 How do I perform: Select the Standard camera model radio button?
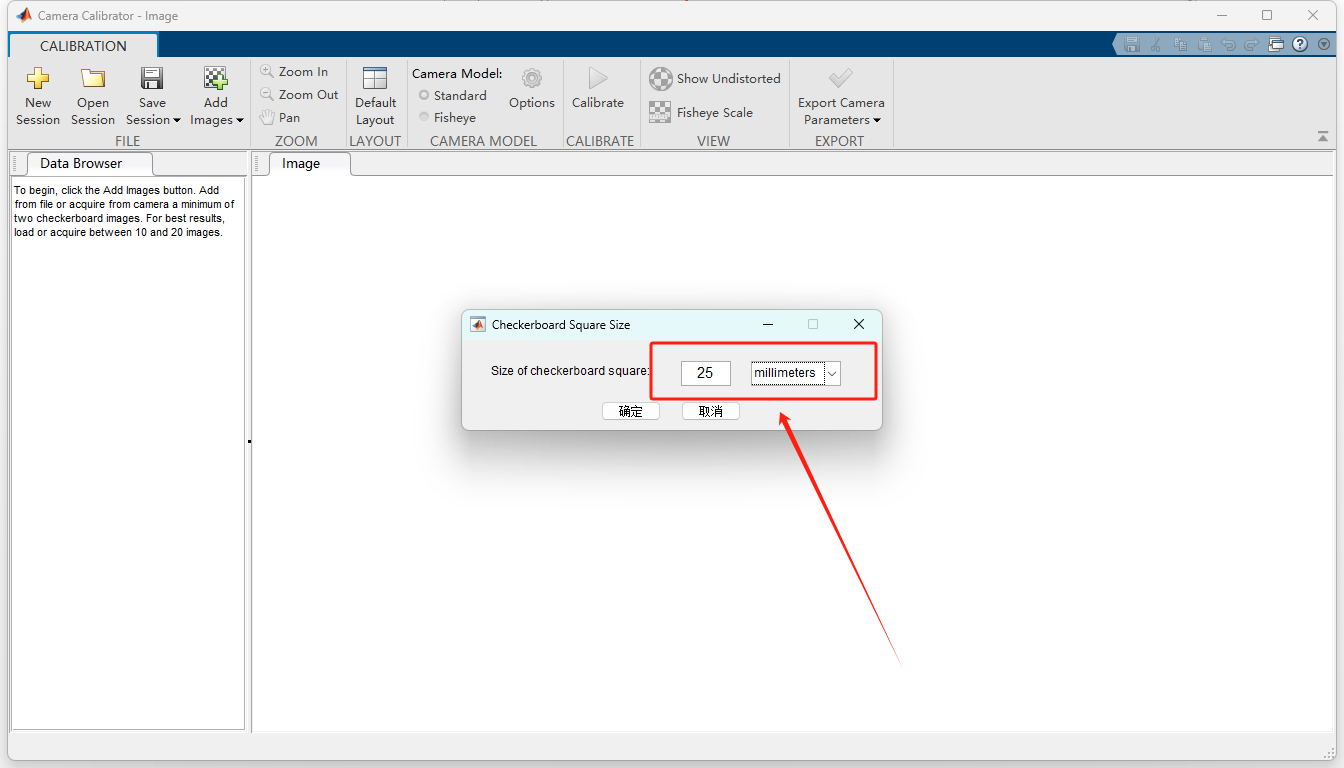tap(424, 96)
